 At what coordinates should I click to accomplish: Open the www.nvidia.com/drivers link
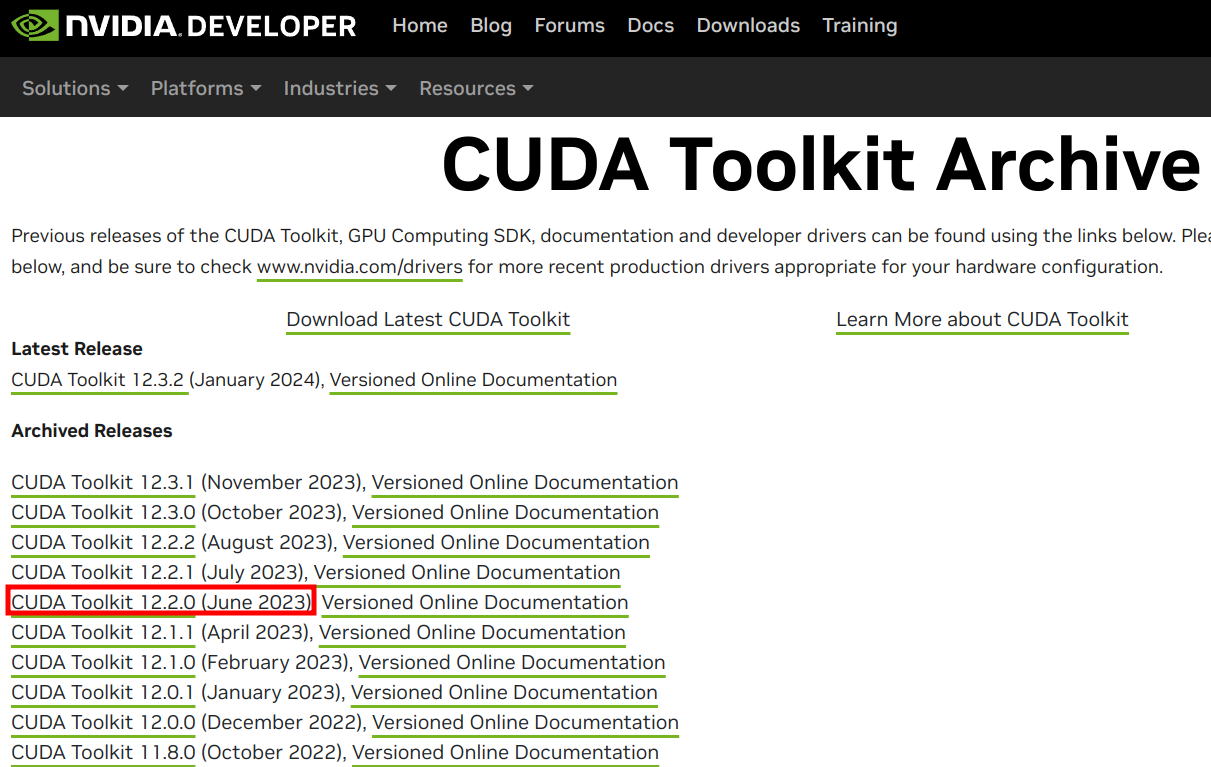[x=360, y=268]
